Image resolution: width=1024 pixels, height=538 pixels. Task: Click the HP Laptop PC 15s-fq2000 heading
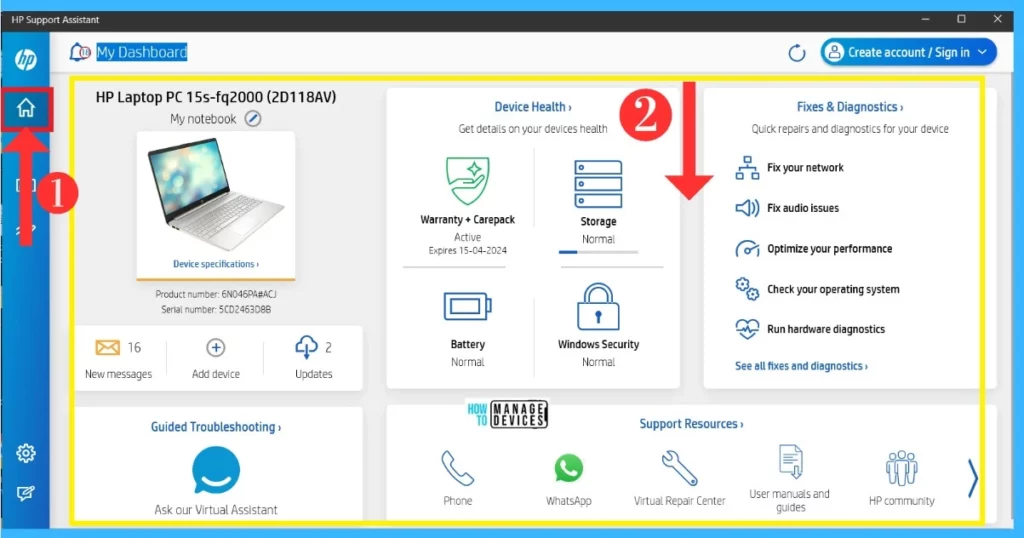216,97
